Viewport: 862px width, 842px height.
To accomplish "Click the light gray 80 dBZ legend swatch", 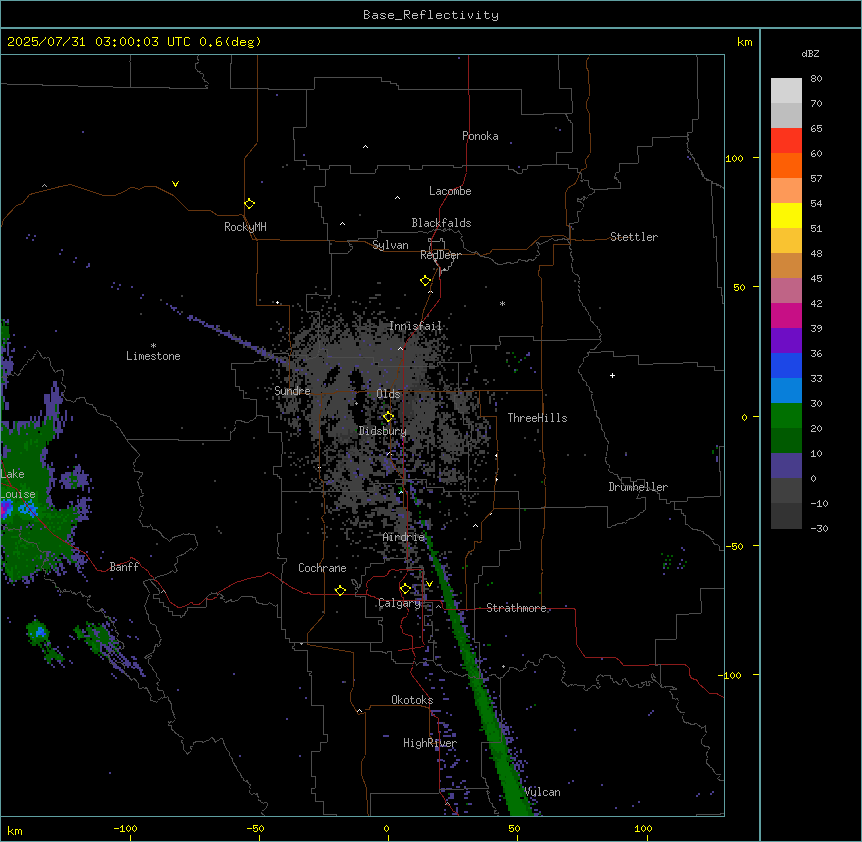I will click(786, 90).
